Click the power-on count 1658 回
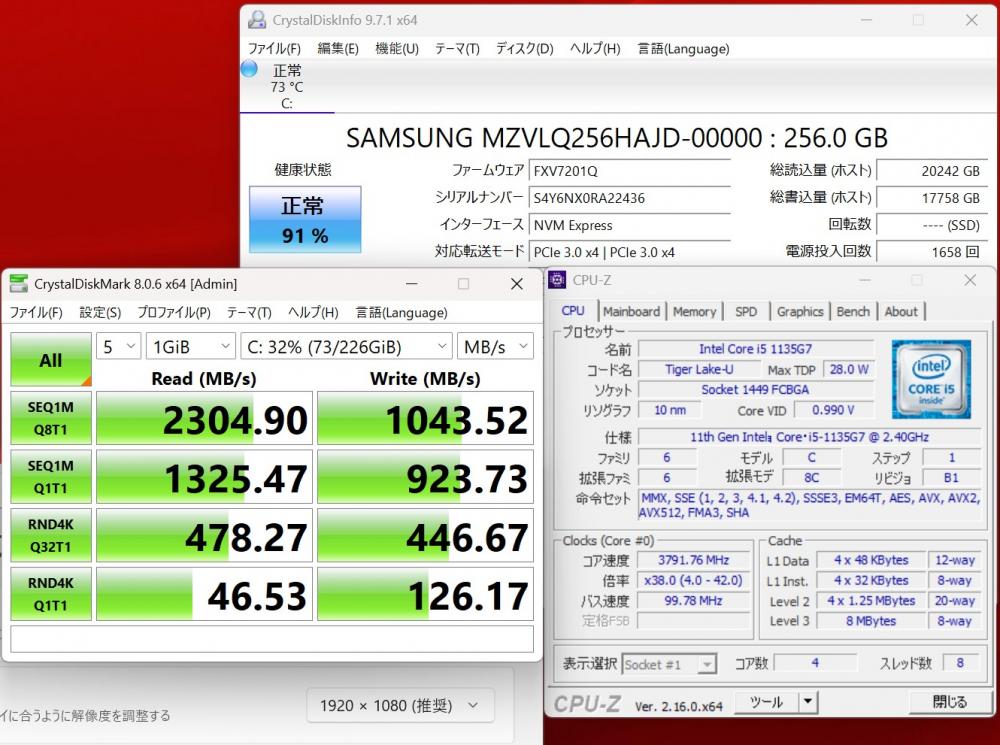Viewport: 1000px width, 745px height. tap(932, 252)
